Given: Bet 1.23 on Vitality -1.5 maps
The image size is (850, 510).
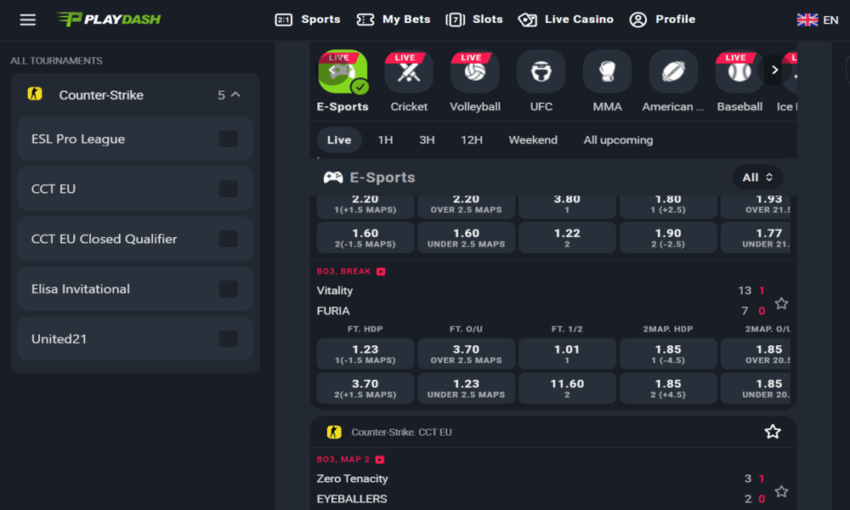Looking at the screenshot, I should (365, 354).
